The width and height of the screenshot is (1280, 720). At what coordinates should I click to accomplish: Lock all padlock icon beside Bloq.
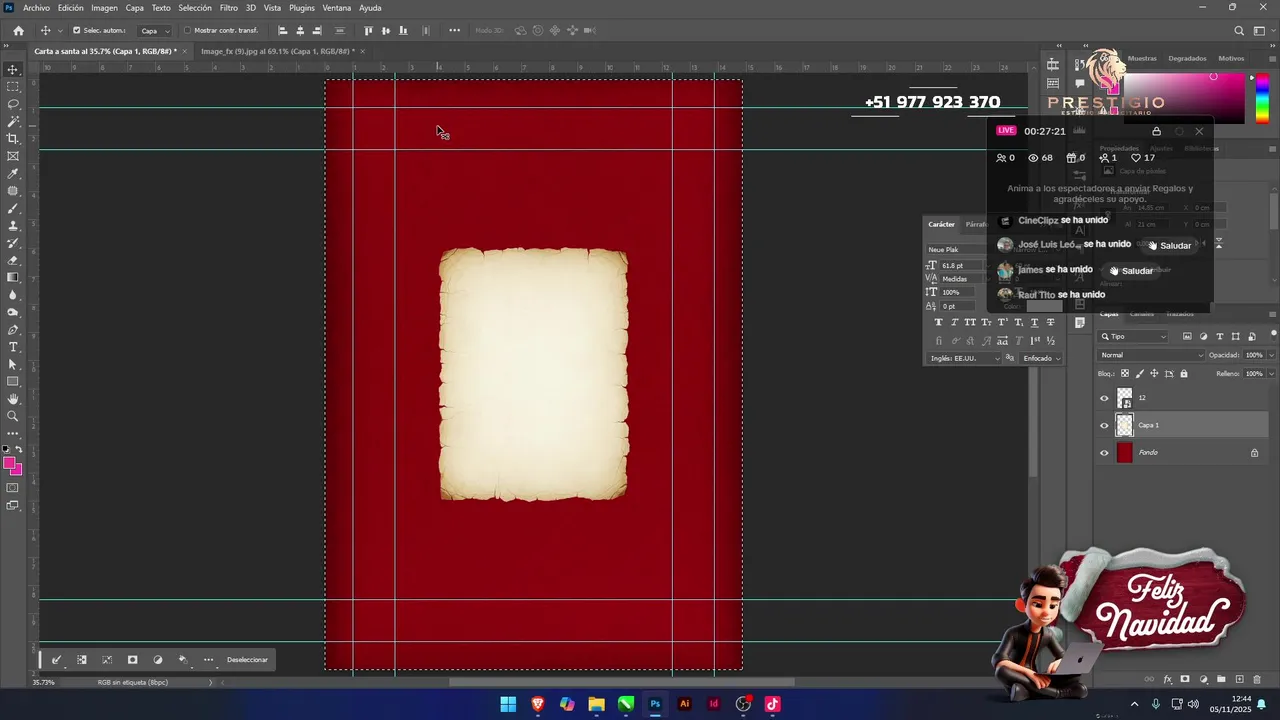pyautogui.click(x=1184, y=373)
